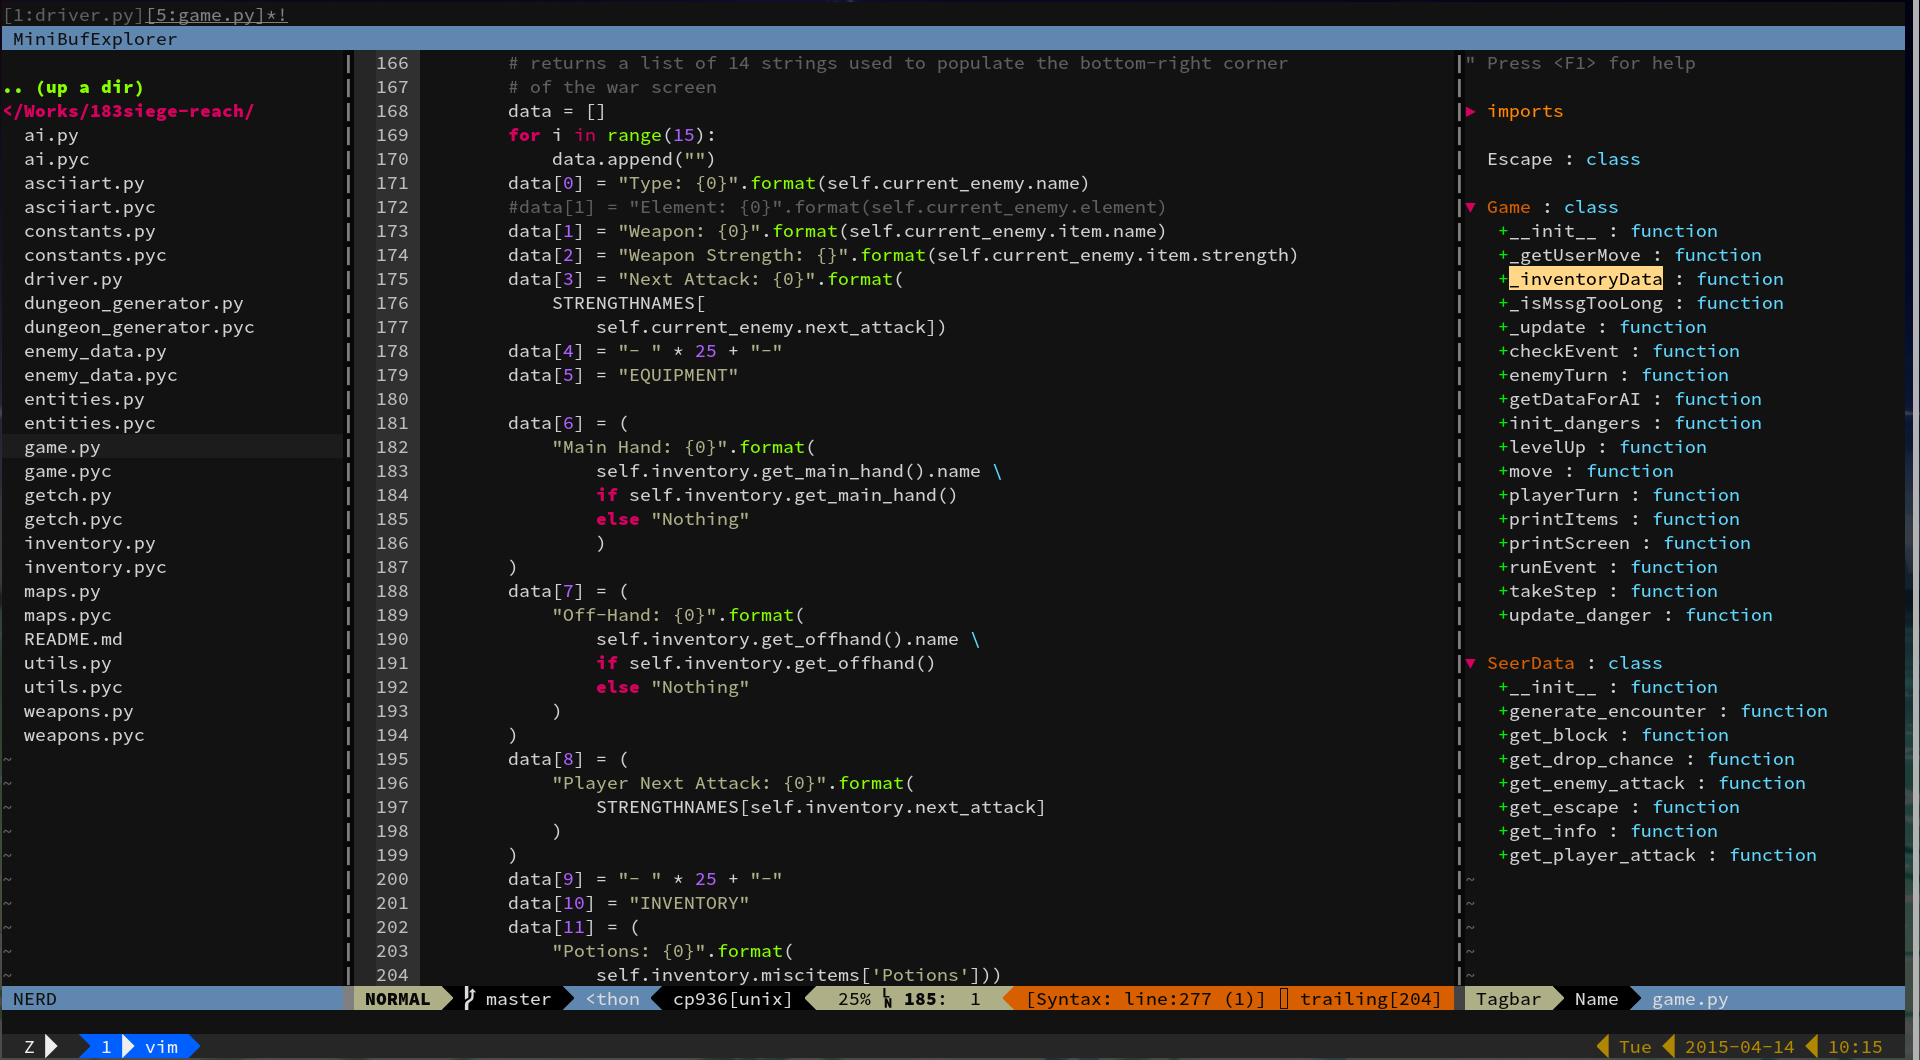
Task: Click the plus marker before update_danger function
Action: 1503,615
